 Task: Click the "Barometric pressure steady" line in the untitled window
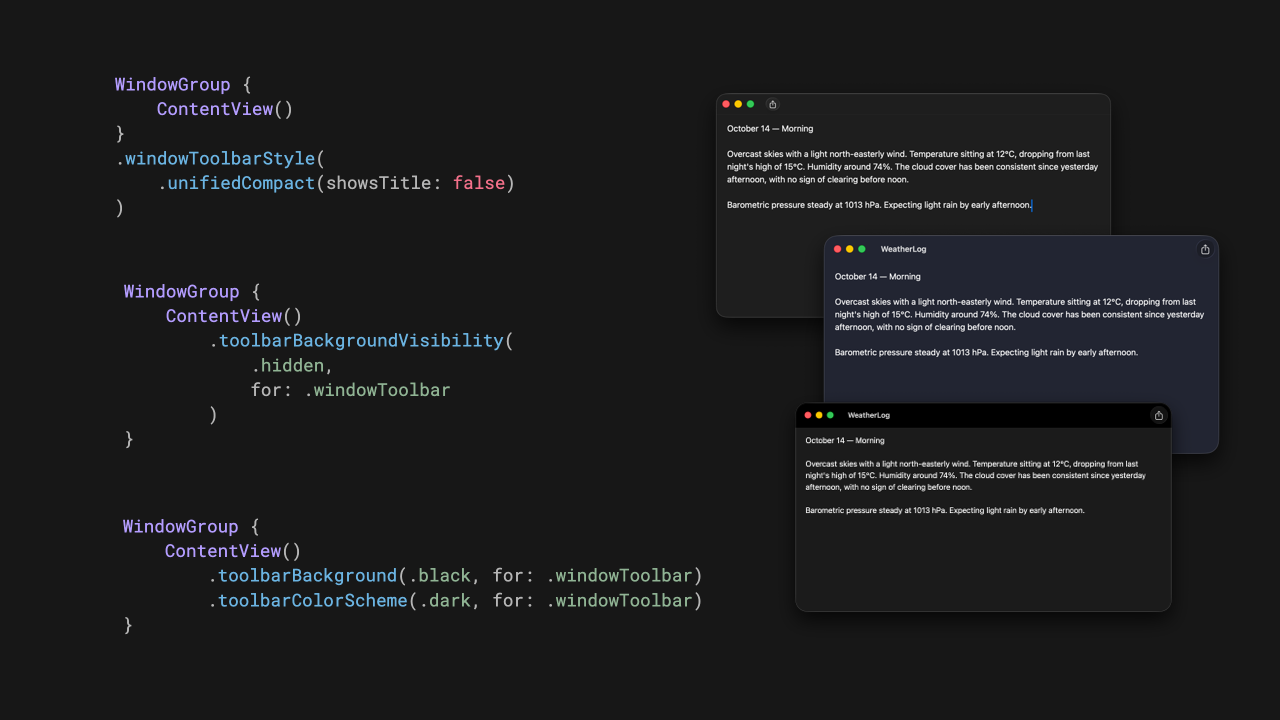click(879, 205)
